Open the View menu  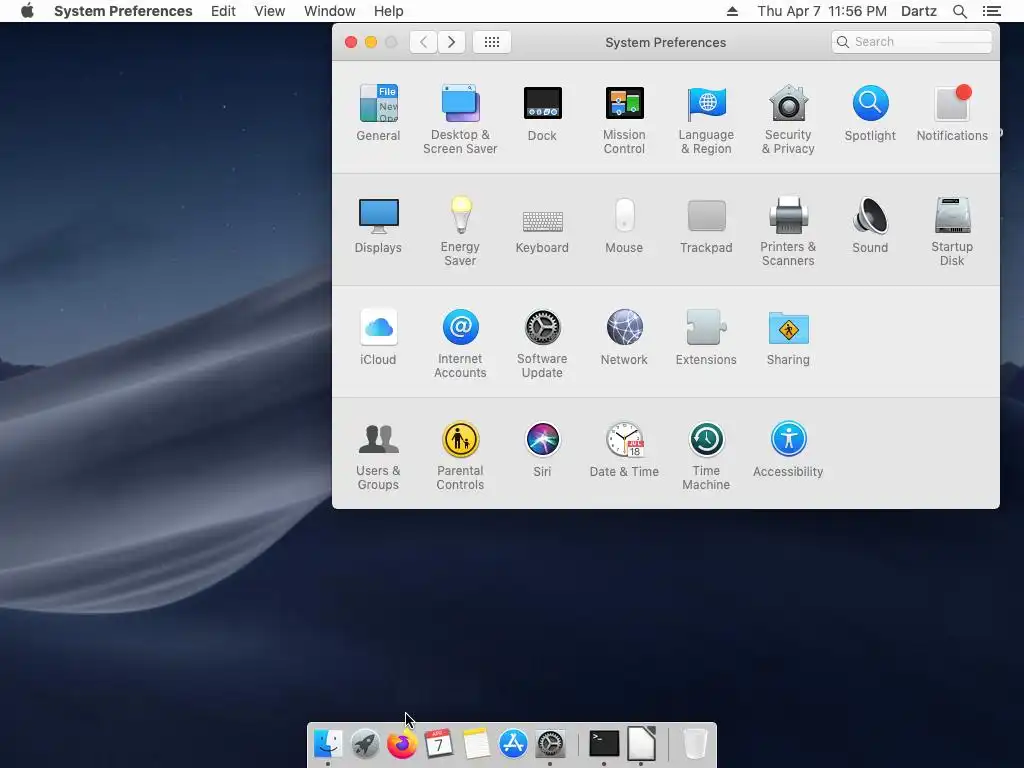(x=270, y=11)
